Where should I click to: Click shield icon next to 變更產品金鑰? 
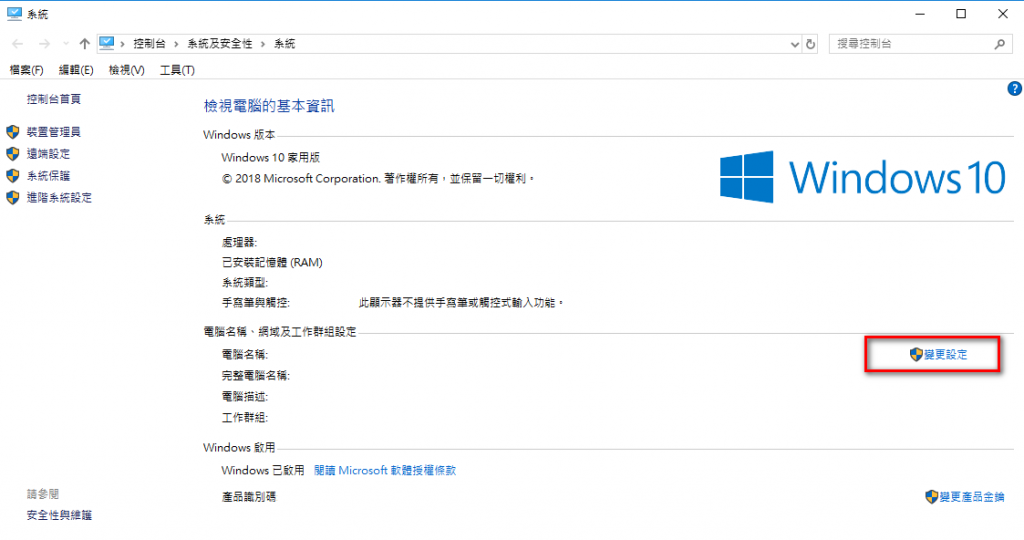pyautogui.click(x=932, y=497)
